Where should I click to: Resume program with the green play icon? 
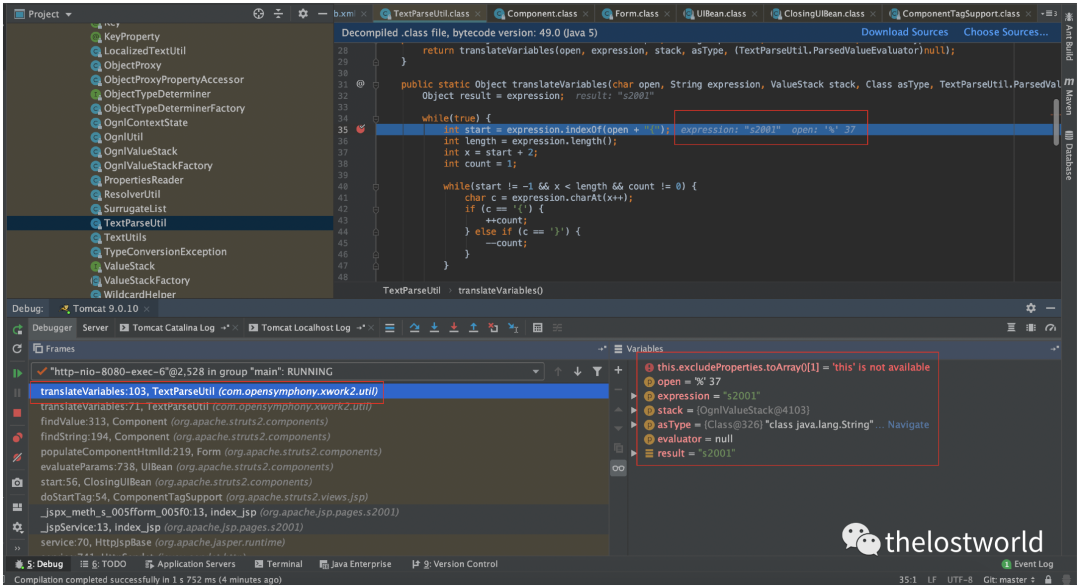(x=17, y=372)
